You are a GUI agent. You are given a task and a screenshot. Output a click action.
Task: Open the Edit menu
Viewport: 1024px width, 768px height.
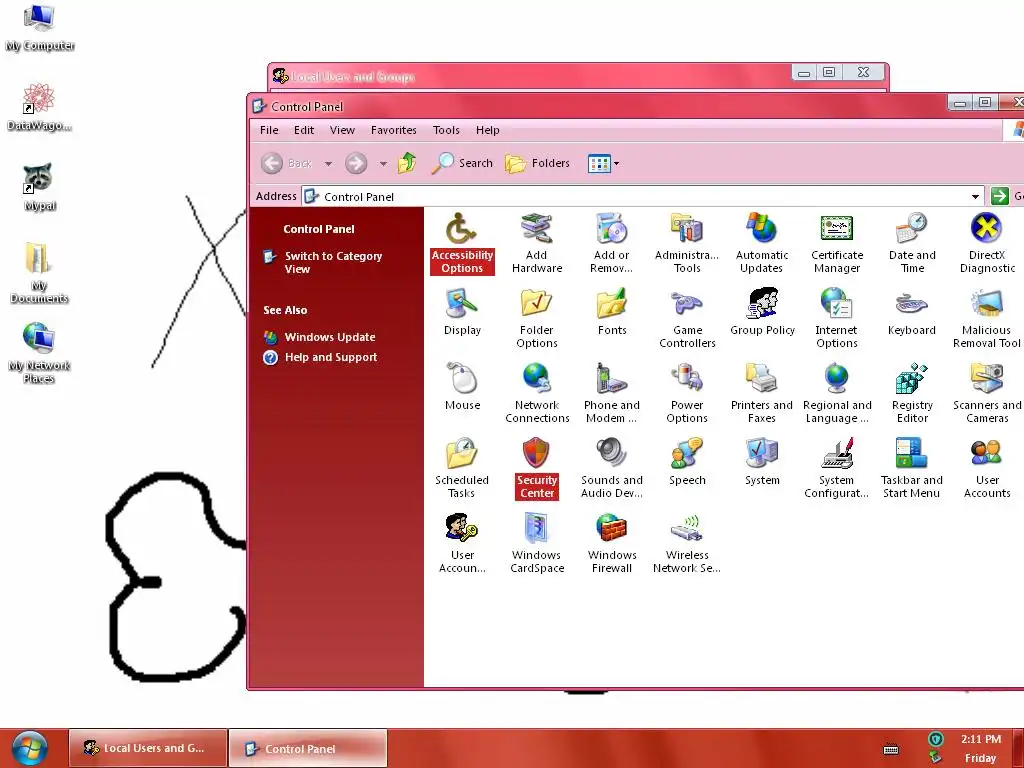coord(304,130)
